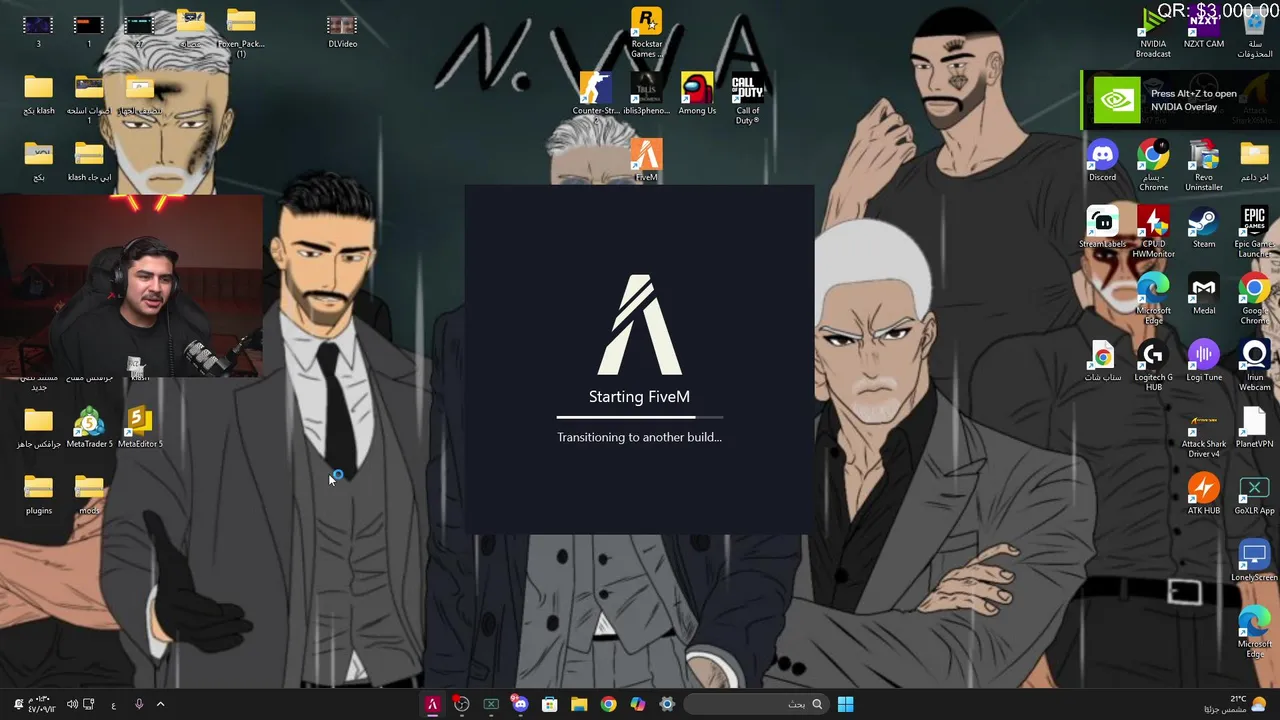Open the FiveM desktop shortcut
The width and height of the screenshot is (1280, 720).
(x=646, y=160)
